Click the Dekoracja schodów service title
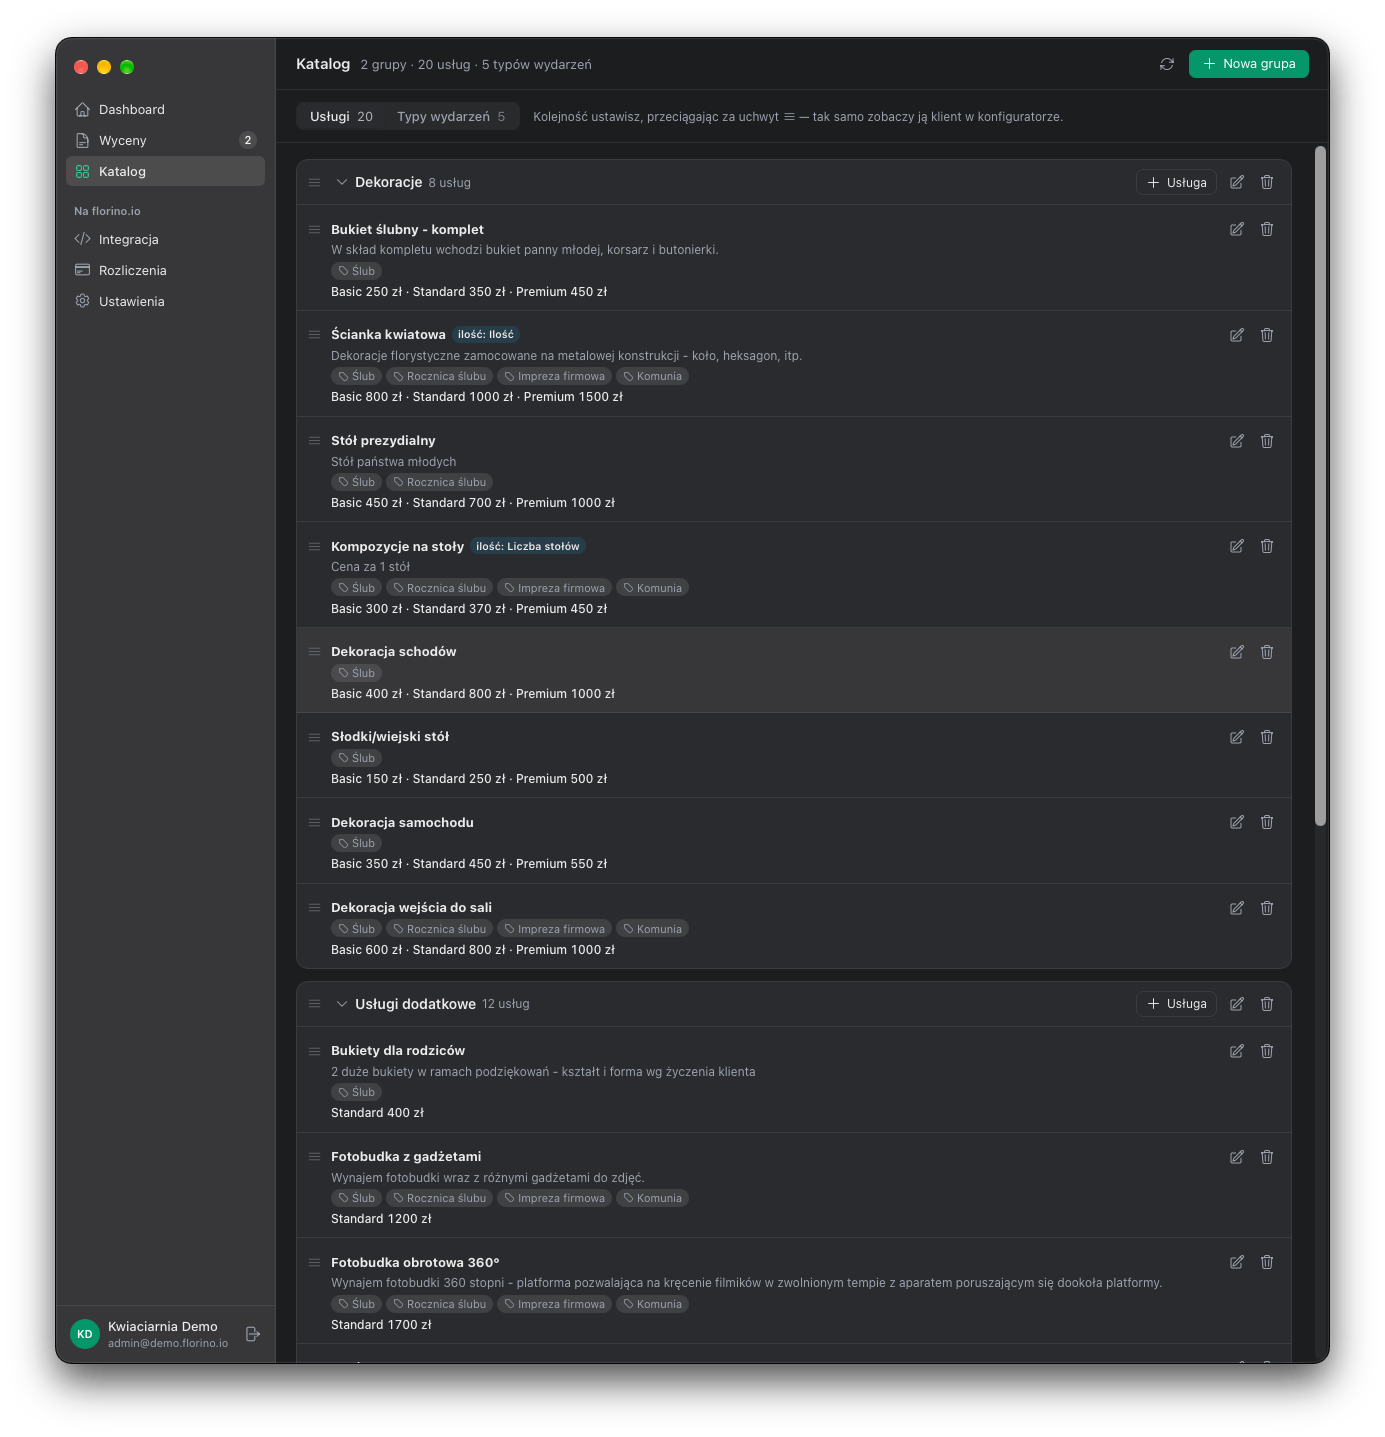 [x=394, y=652]
